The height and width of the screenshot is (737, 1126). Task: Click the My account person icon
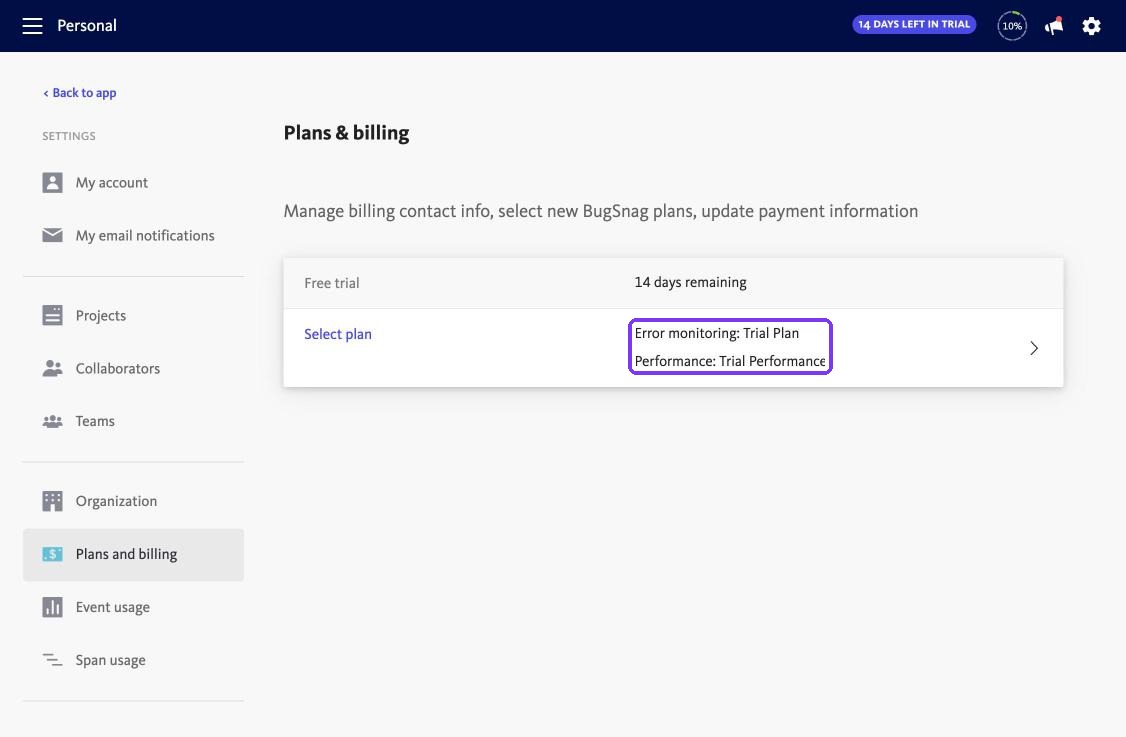click(52, 182)
